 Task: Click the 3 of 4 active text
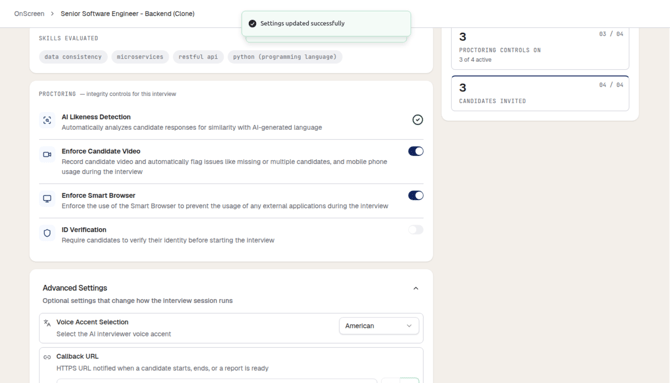point(475,60)
